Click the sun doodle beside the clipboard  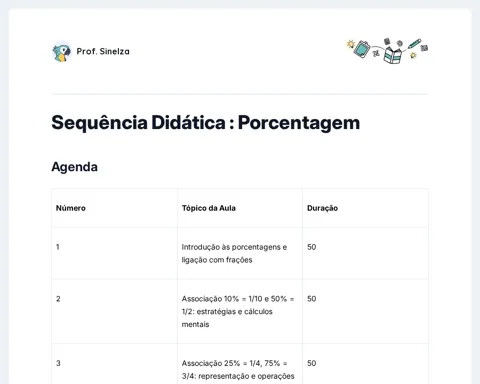pos(350,44)
